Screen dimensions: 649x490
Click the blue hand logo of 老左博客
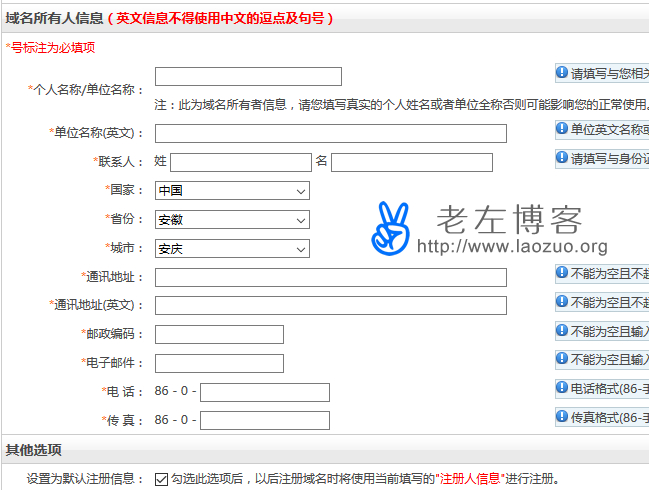pyautogui.click(x=390, y=228)
